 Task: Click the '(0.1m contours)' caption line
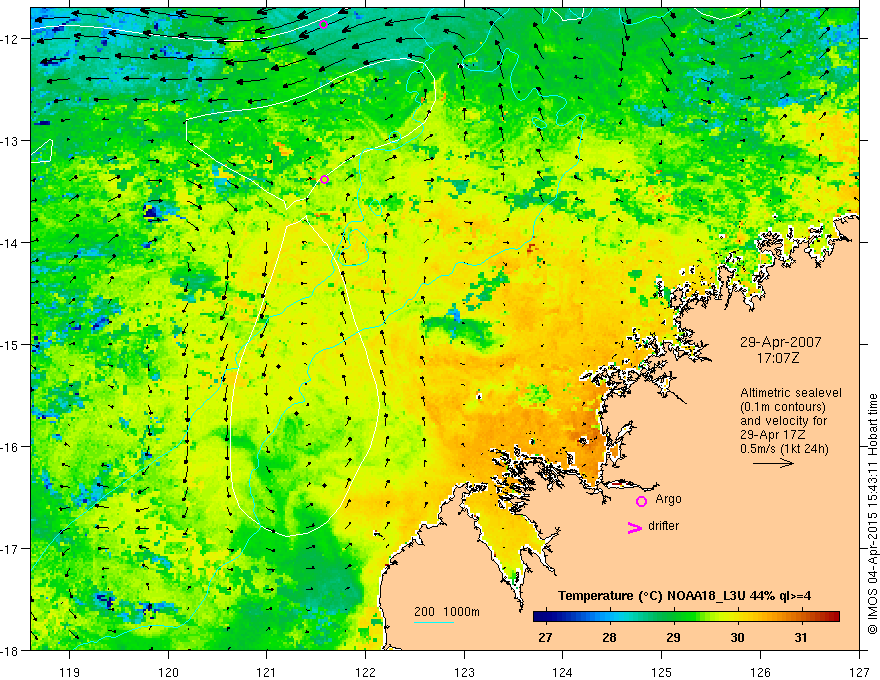(x=783, y=407)
